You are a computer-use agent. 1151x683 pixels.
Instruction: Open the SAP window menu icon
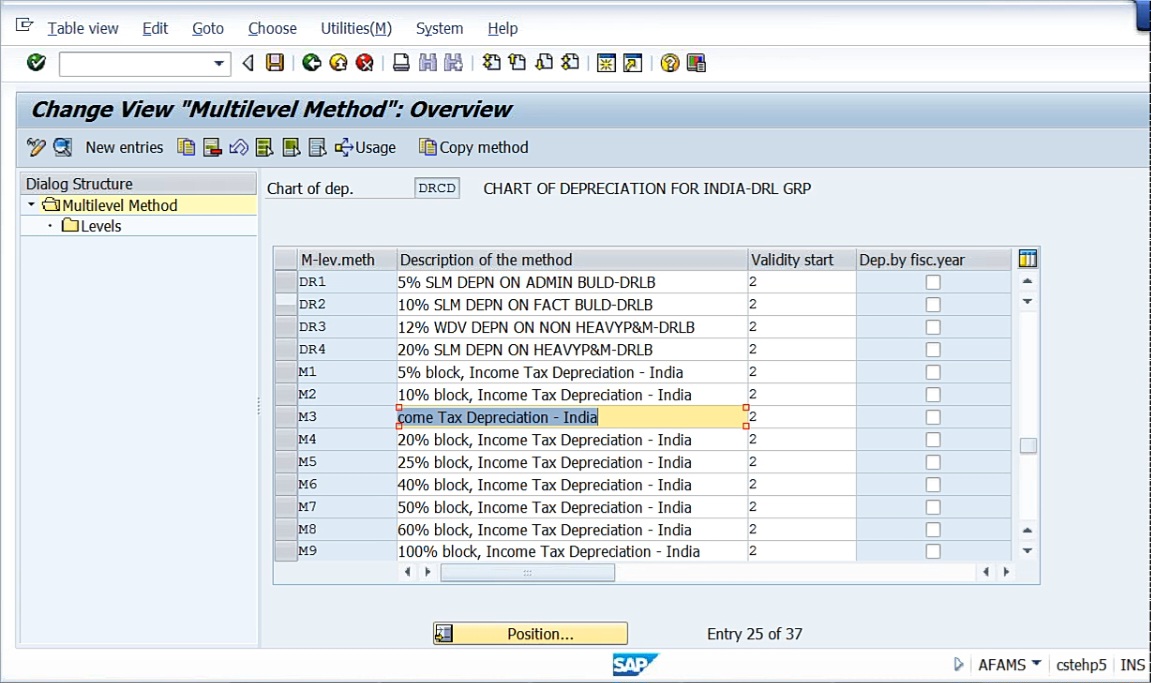24,26
